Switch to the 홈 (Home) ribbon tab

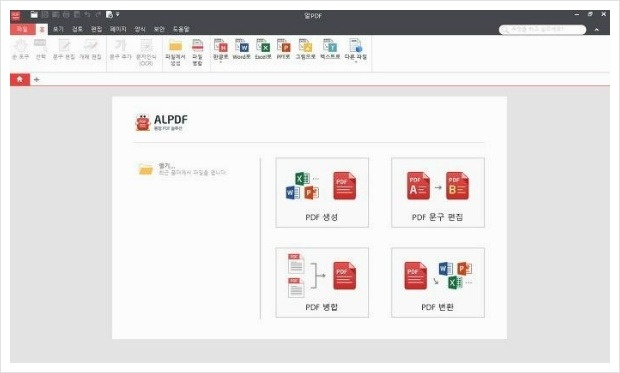tap(42, 29)
